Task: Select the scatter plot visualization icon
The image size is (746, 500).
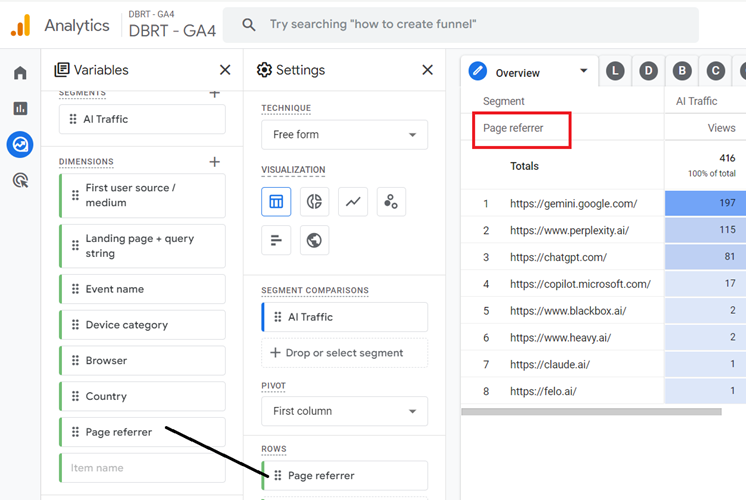Action: click(391, 202)
